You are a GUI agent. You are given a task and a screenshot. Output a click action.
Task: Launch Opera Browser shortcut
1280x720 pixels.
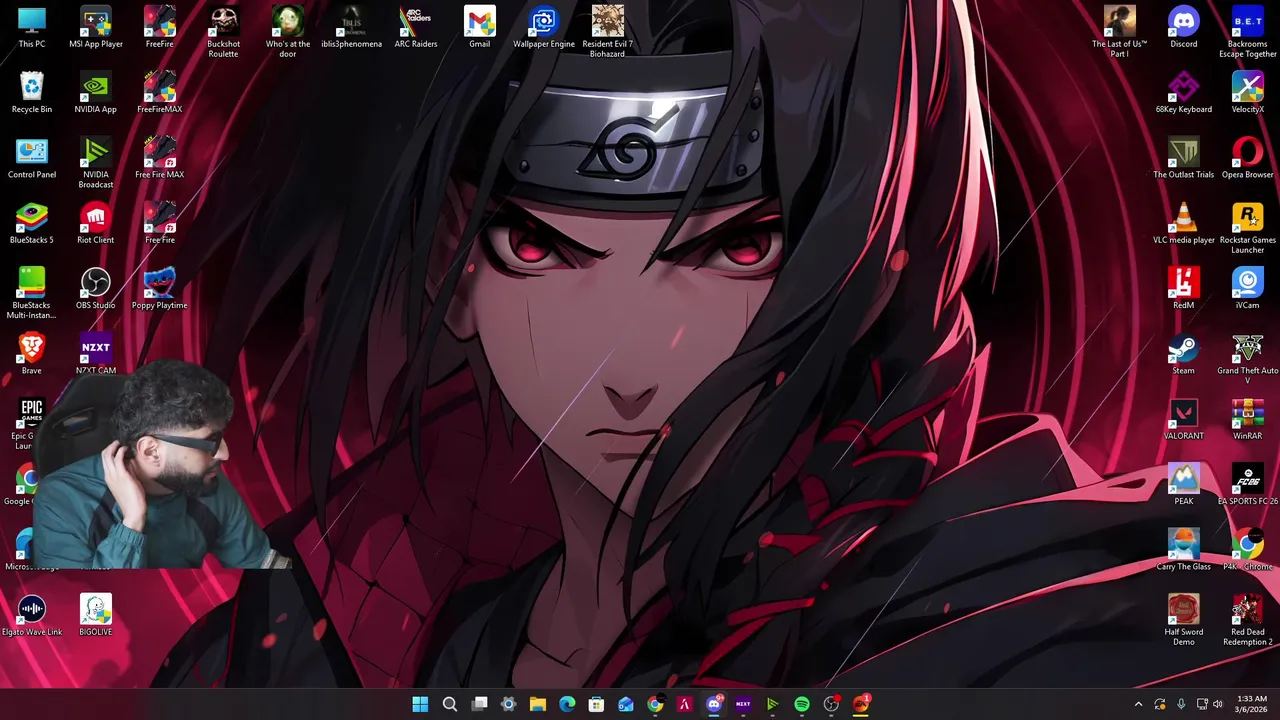[1248, 158]
